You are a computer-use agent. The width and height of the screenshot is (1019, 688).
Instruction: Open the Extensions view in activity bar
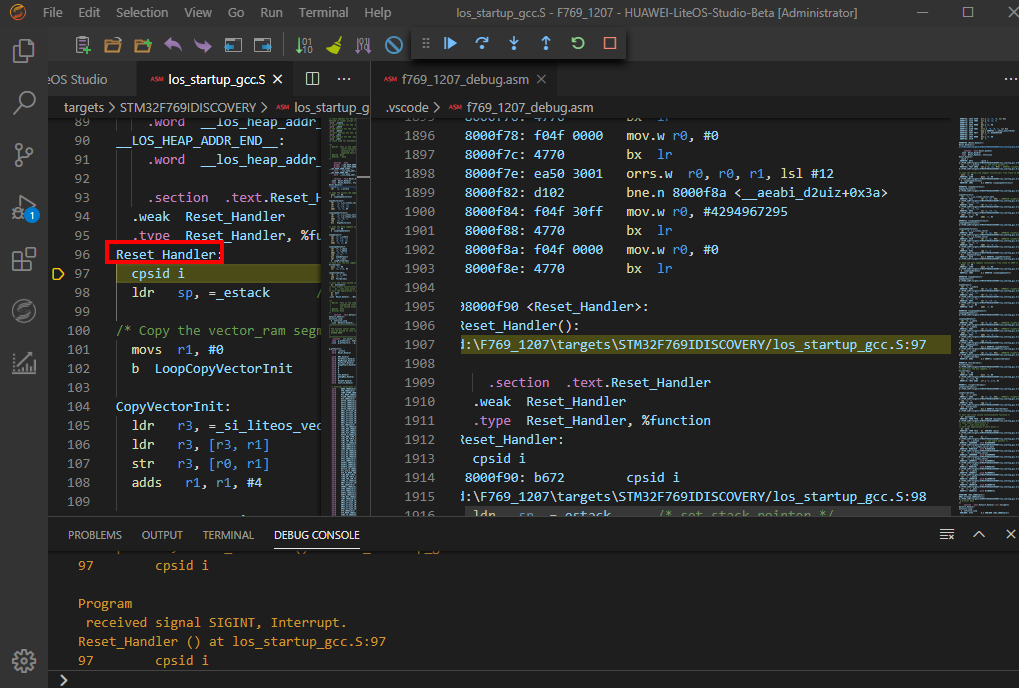(23, 260)
